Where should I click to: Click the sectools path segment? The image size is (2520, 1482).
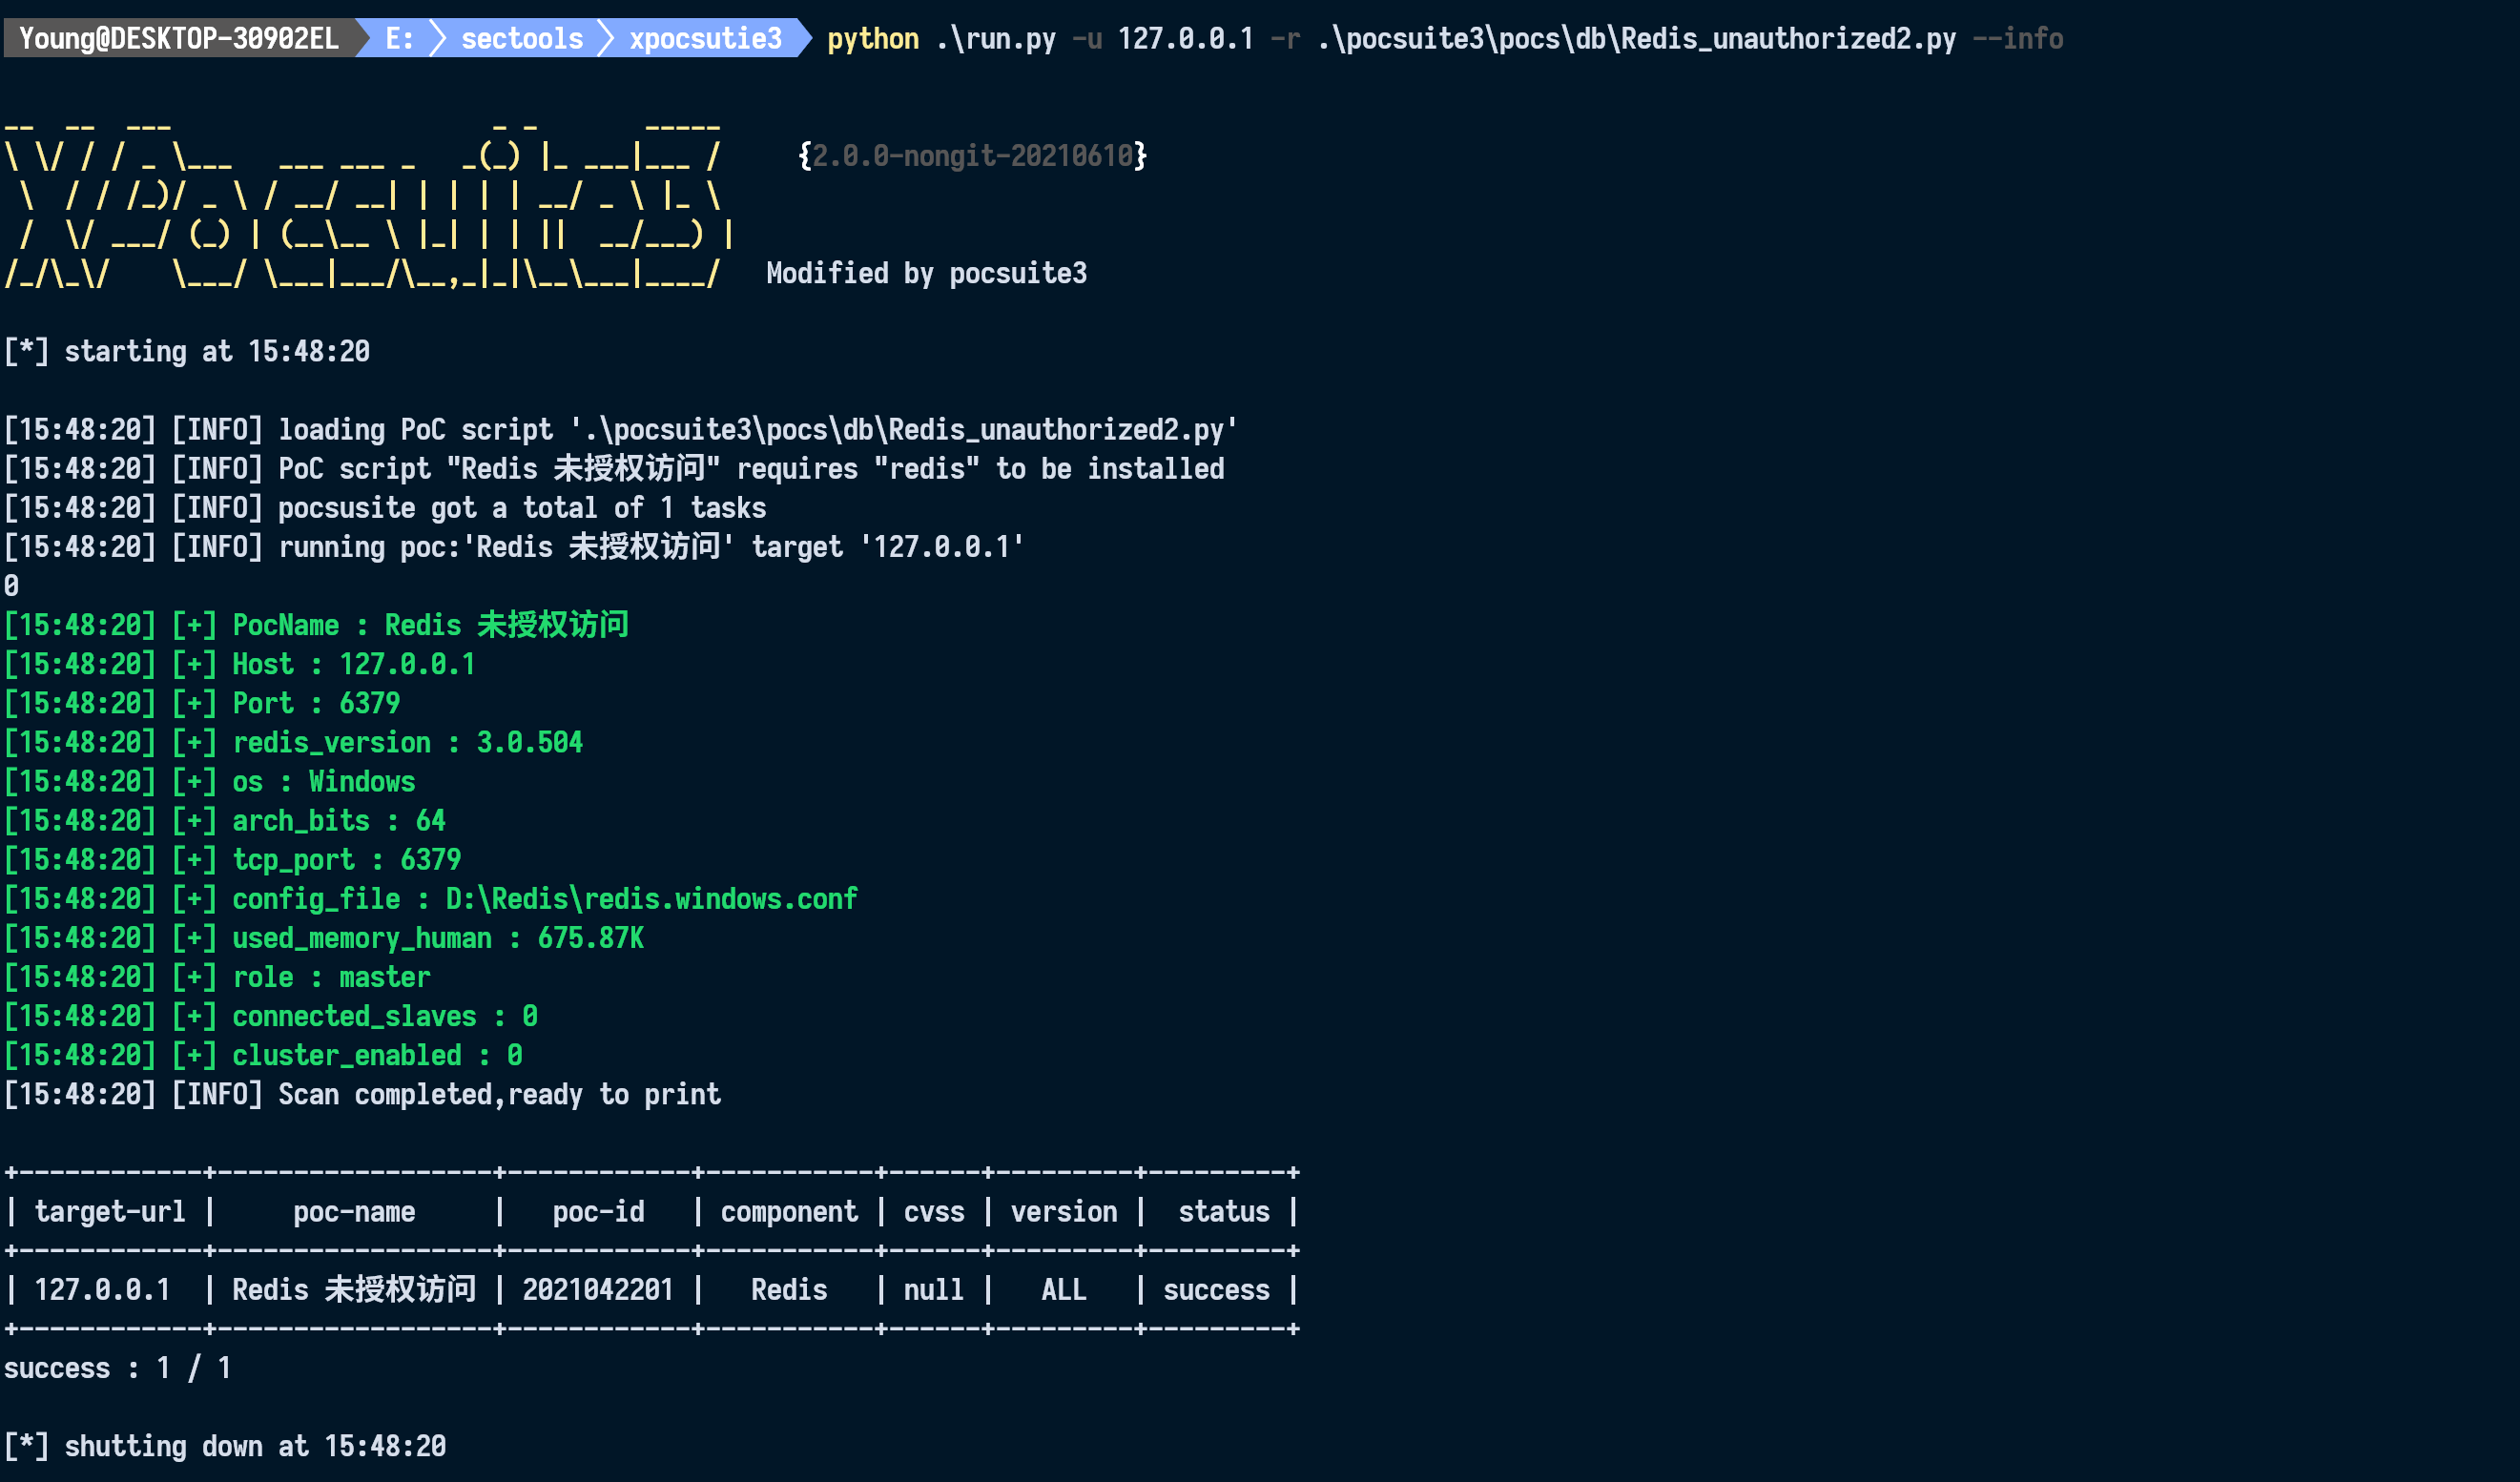pyautogui.click(x=521, y=39)
